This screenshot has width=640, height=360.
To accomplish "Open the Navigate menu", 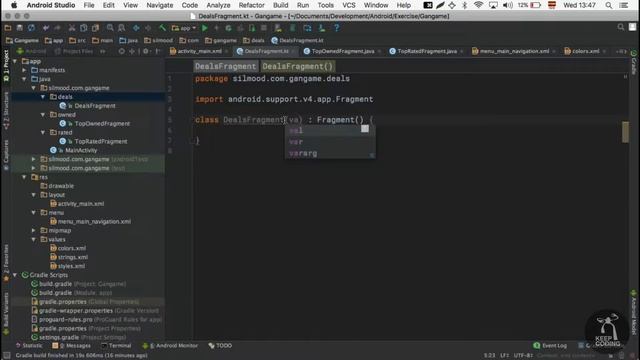I will 160,5.
